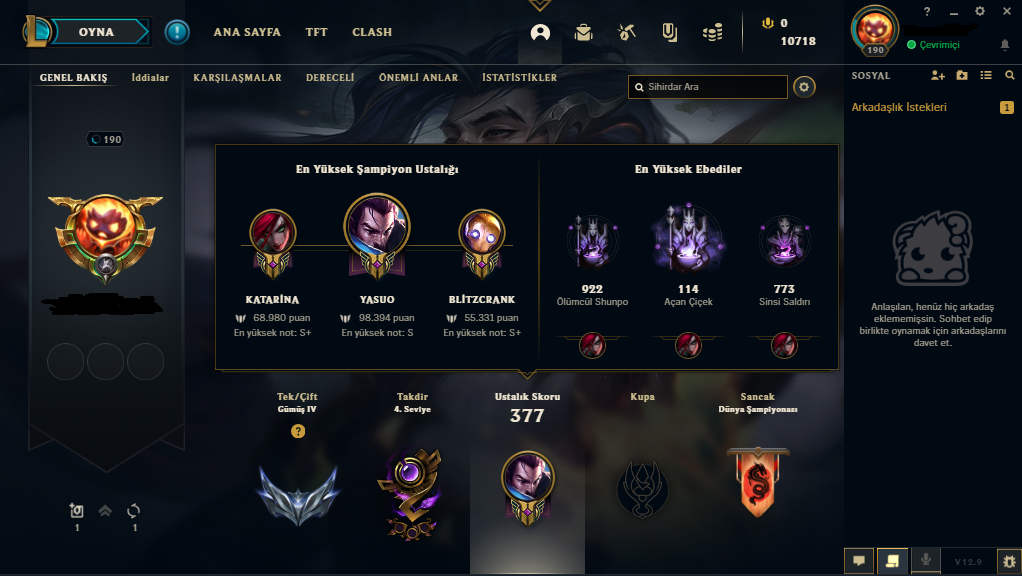The image size is (1022, 576).
Task: Switch to the İSTATİSTİKLER tab
Action: click(x=519, y=78)
